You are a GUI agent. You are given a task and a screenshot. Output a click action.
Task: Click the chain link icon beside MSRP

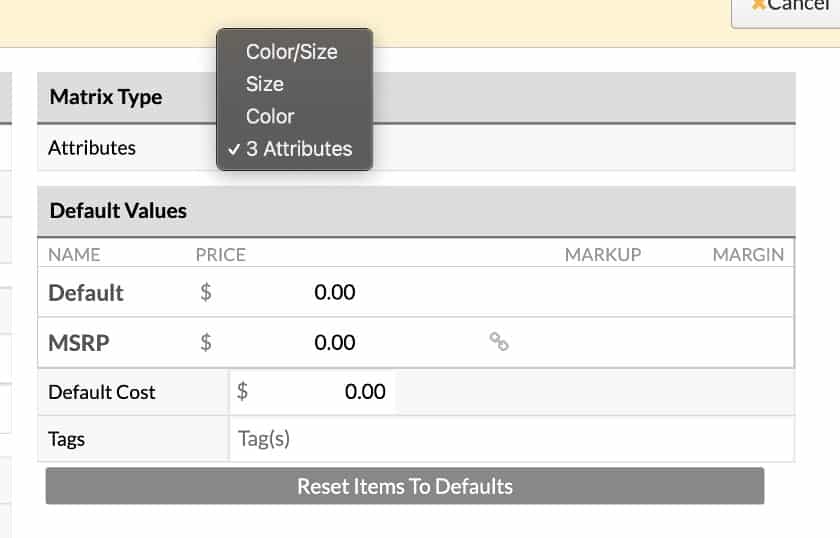(499, 342)
